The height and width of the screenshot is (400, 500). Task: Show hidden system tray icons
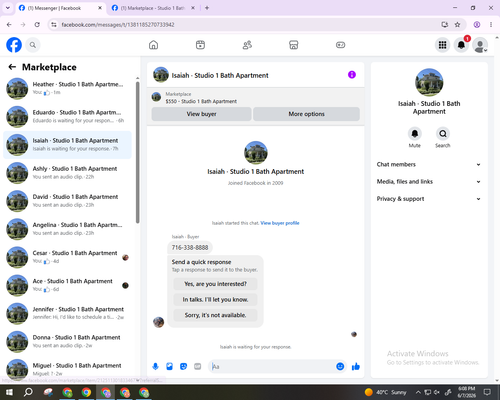418,392
